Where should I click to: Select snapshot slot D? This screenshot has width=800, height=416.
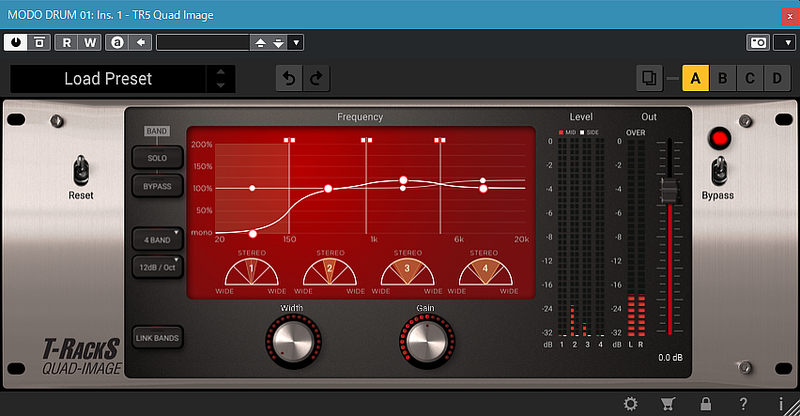pos(777,79)
